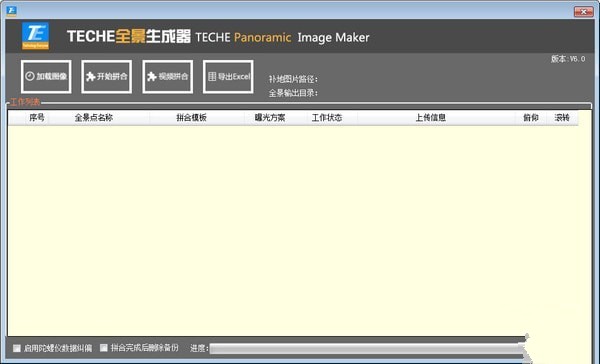Screen dimensions: 600x364
Task: Click the small app icon in title bar
Action: click(x=11, y=11)
